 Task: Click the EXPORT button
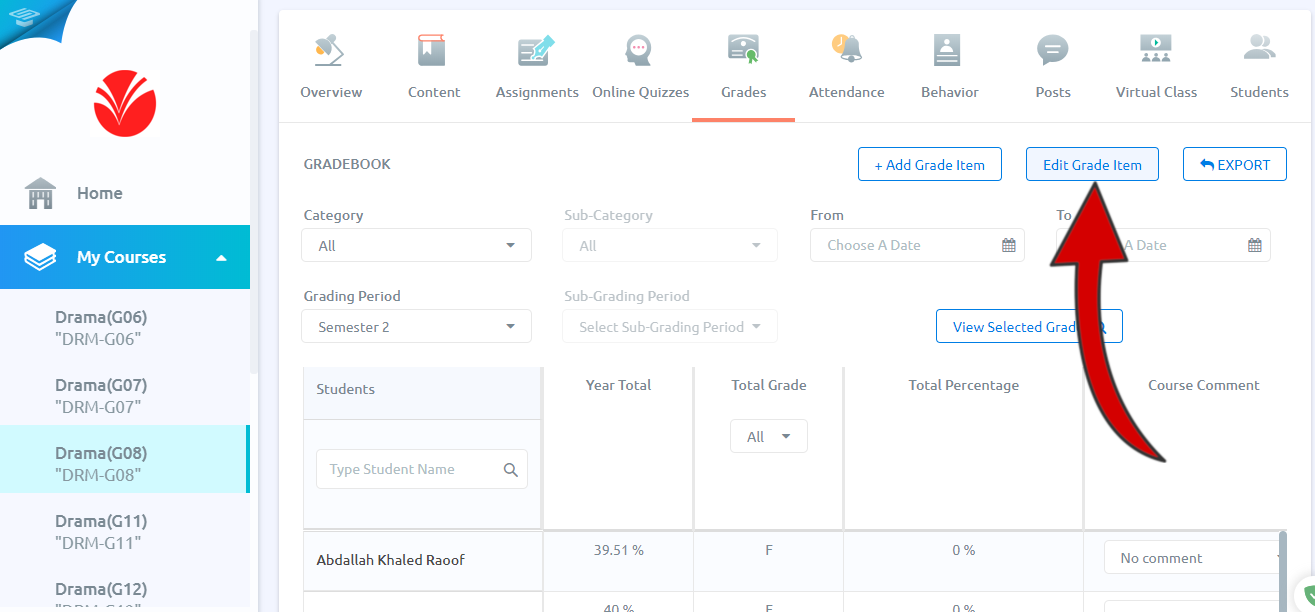(x=1235, y=164)
